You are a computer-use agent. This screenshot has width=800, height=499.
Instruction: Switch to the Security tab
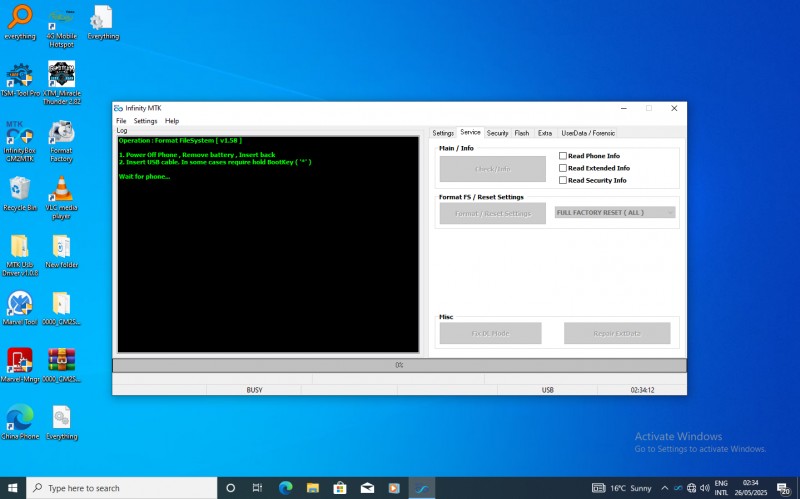tap(497, 133)
